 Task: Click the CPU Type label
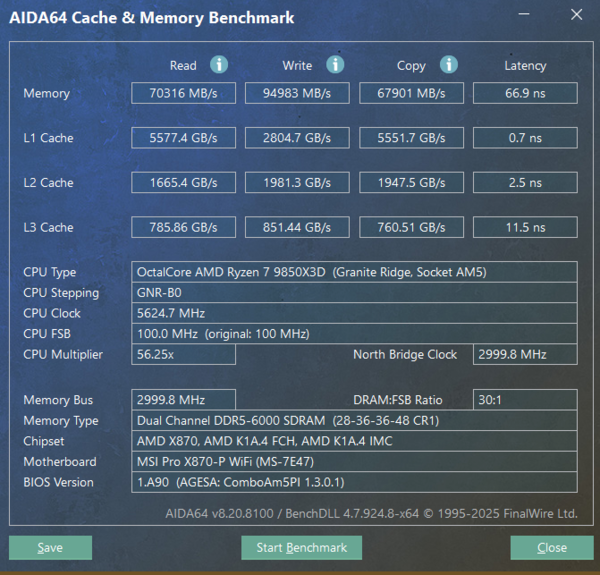point(50,272)
